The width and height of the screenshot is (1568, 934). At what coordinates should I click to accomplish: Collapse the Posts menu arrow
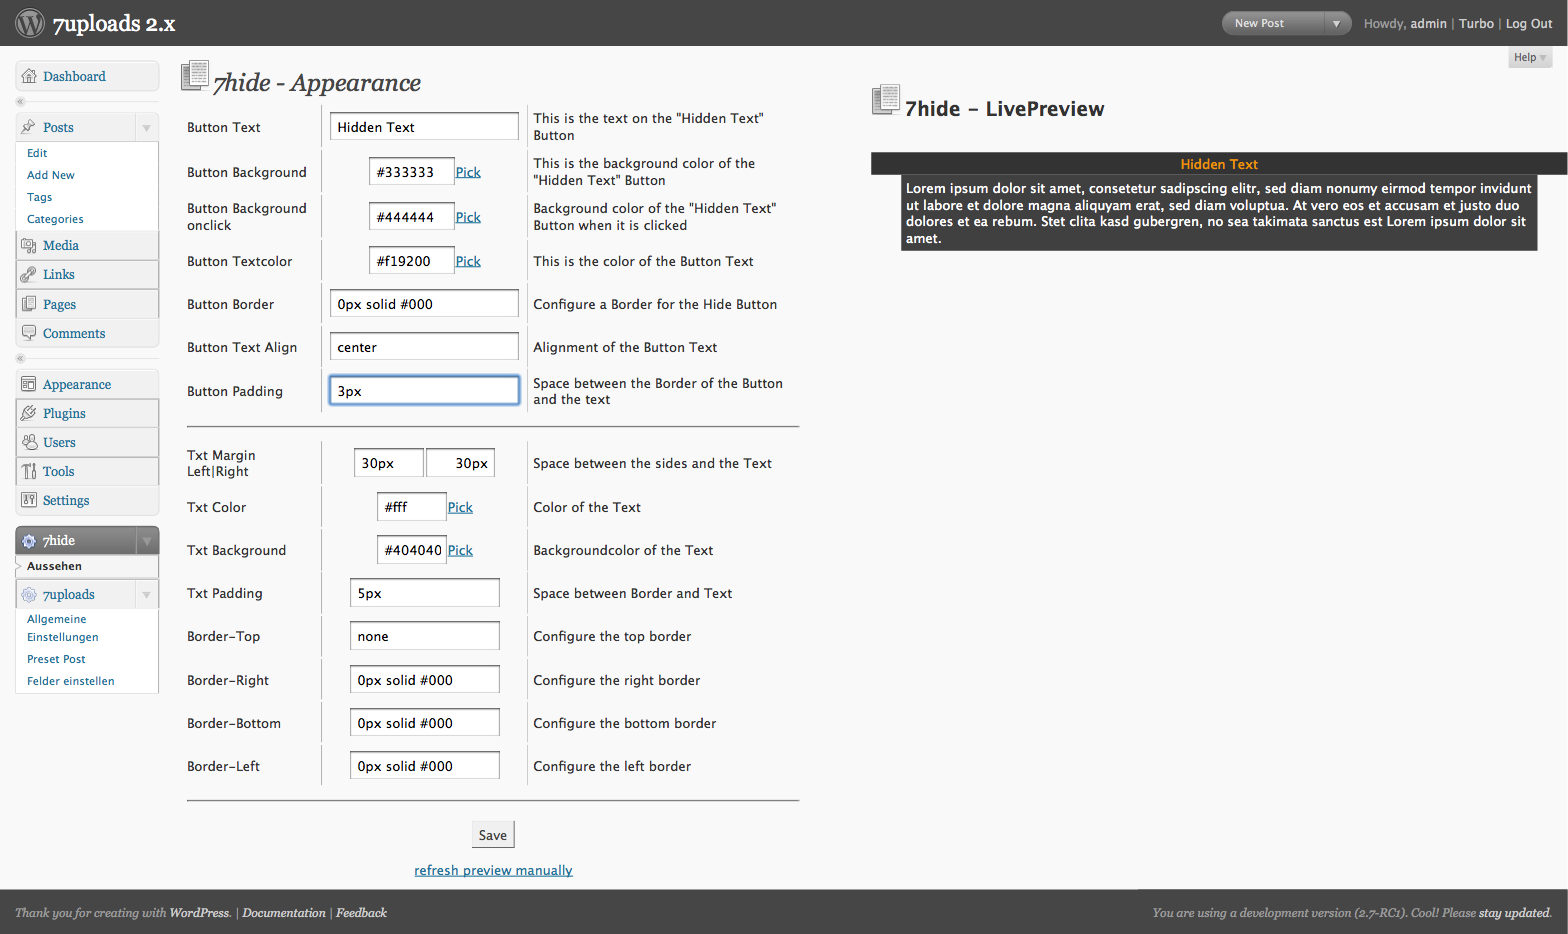click(147, 128)
